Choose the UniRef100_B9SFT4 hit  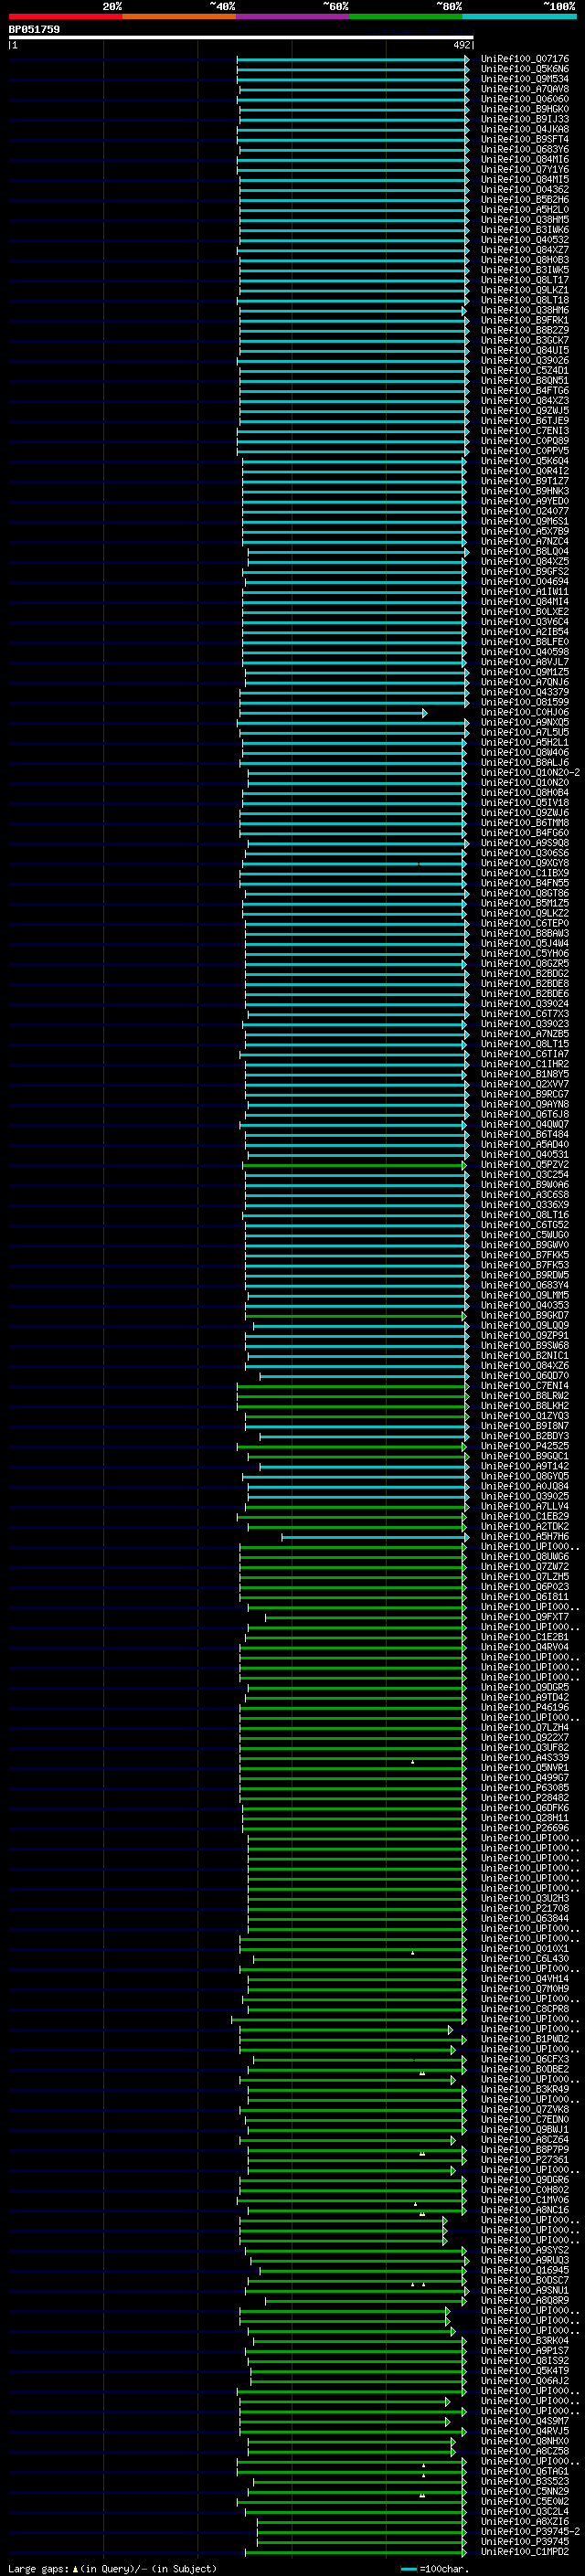pos(525,140)
